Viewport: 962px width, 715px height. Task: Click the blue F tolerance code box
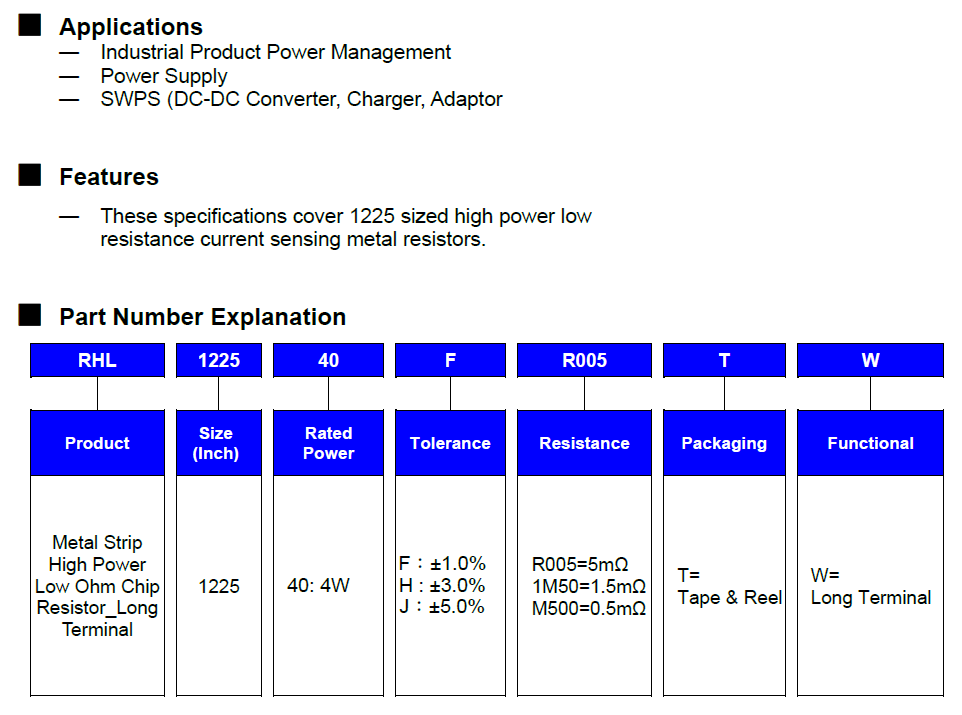[x=450, y=361]
